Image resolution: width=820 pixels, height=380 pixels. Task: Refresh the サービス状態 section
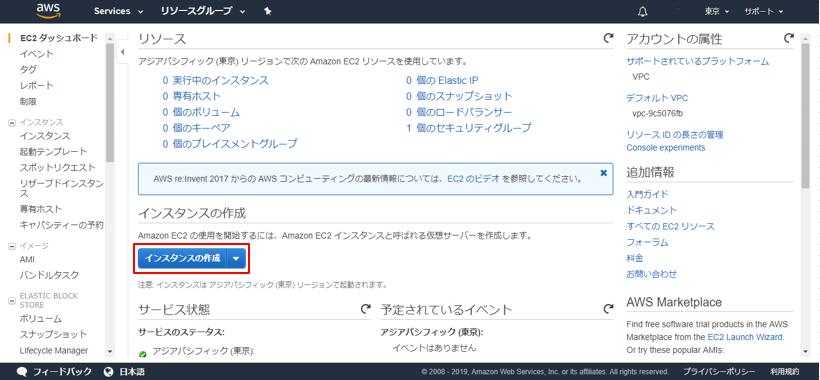[x=366, y=309]
